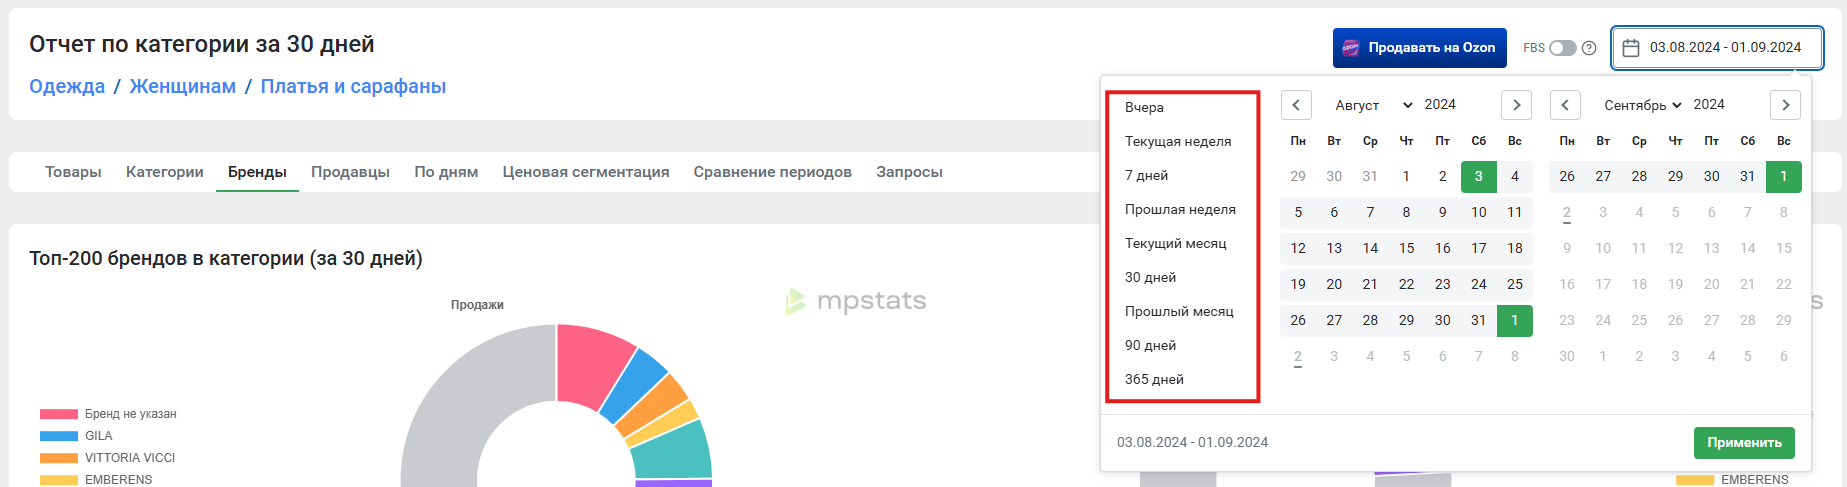1847x487 pixels.
Task: Go to next month in August calendar
Action: (1516, 105)
